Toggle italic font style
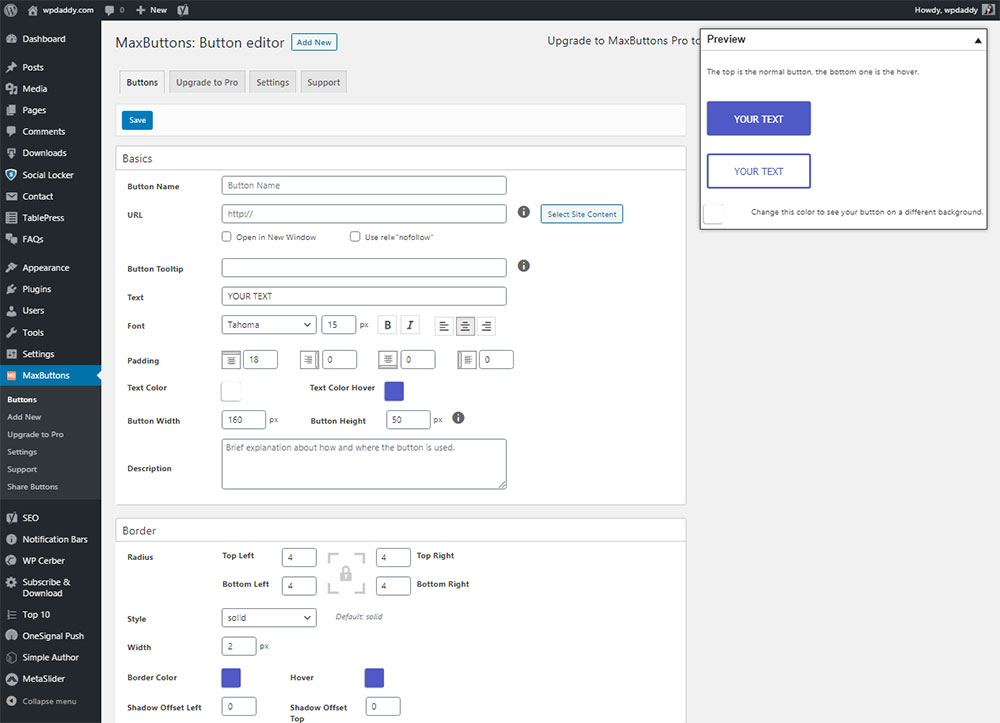Image resolution: width=1000 pixels, height=723 pixels. click(410, 325)
